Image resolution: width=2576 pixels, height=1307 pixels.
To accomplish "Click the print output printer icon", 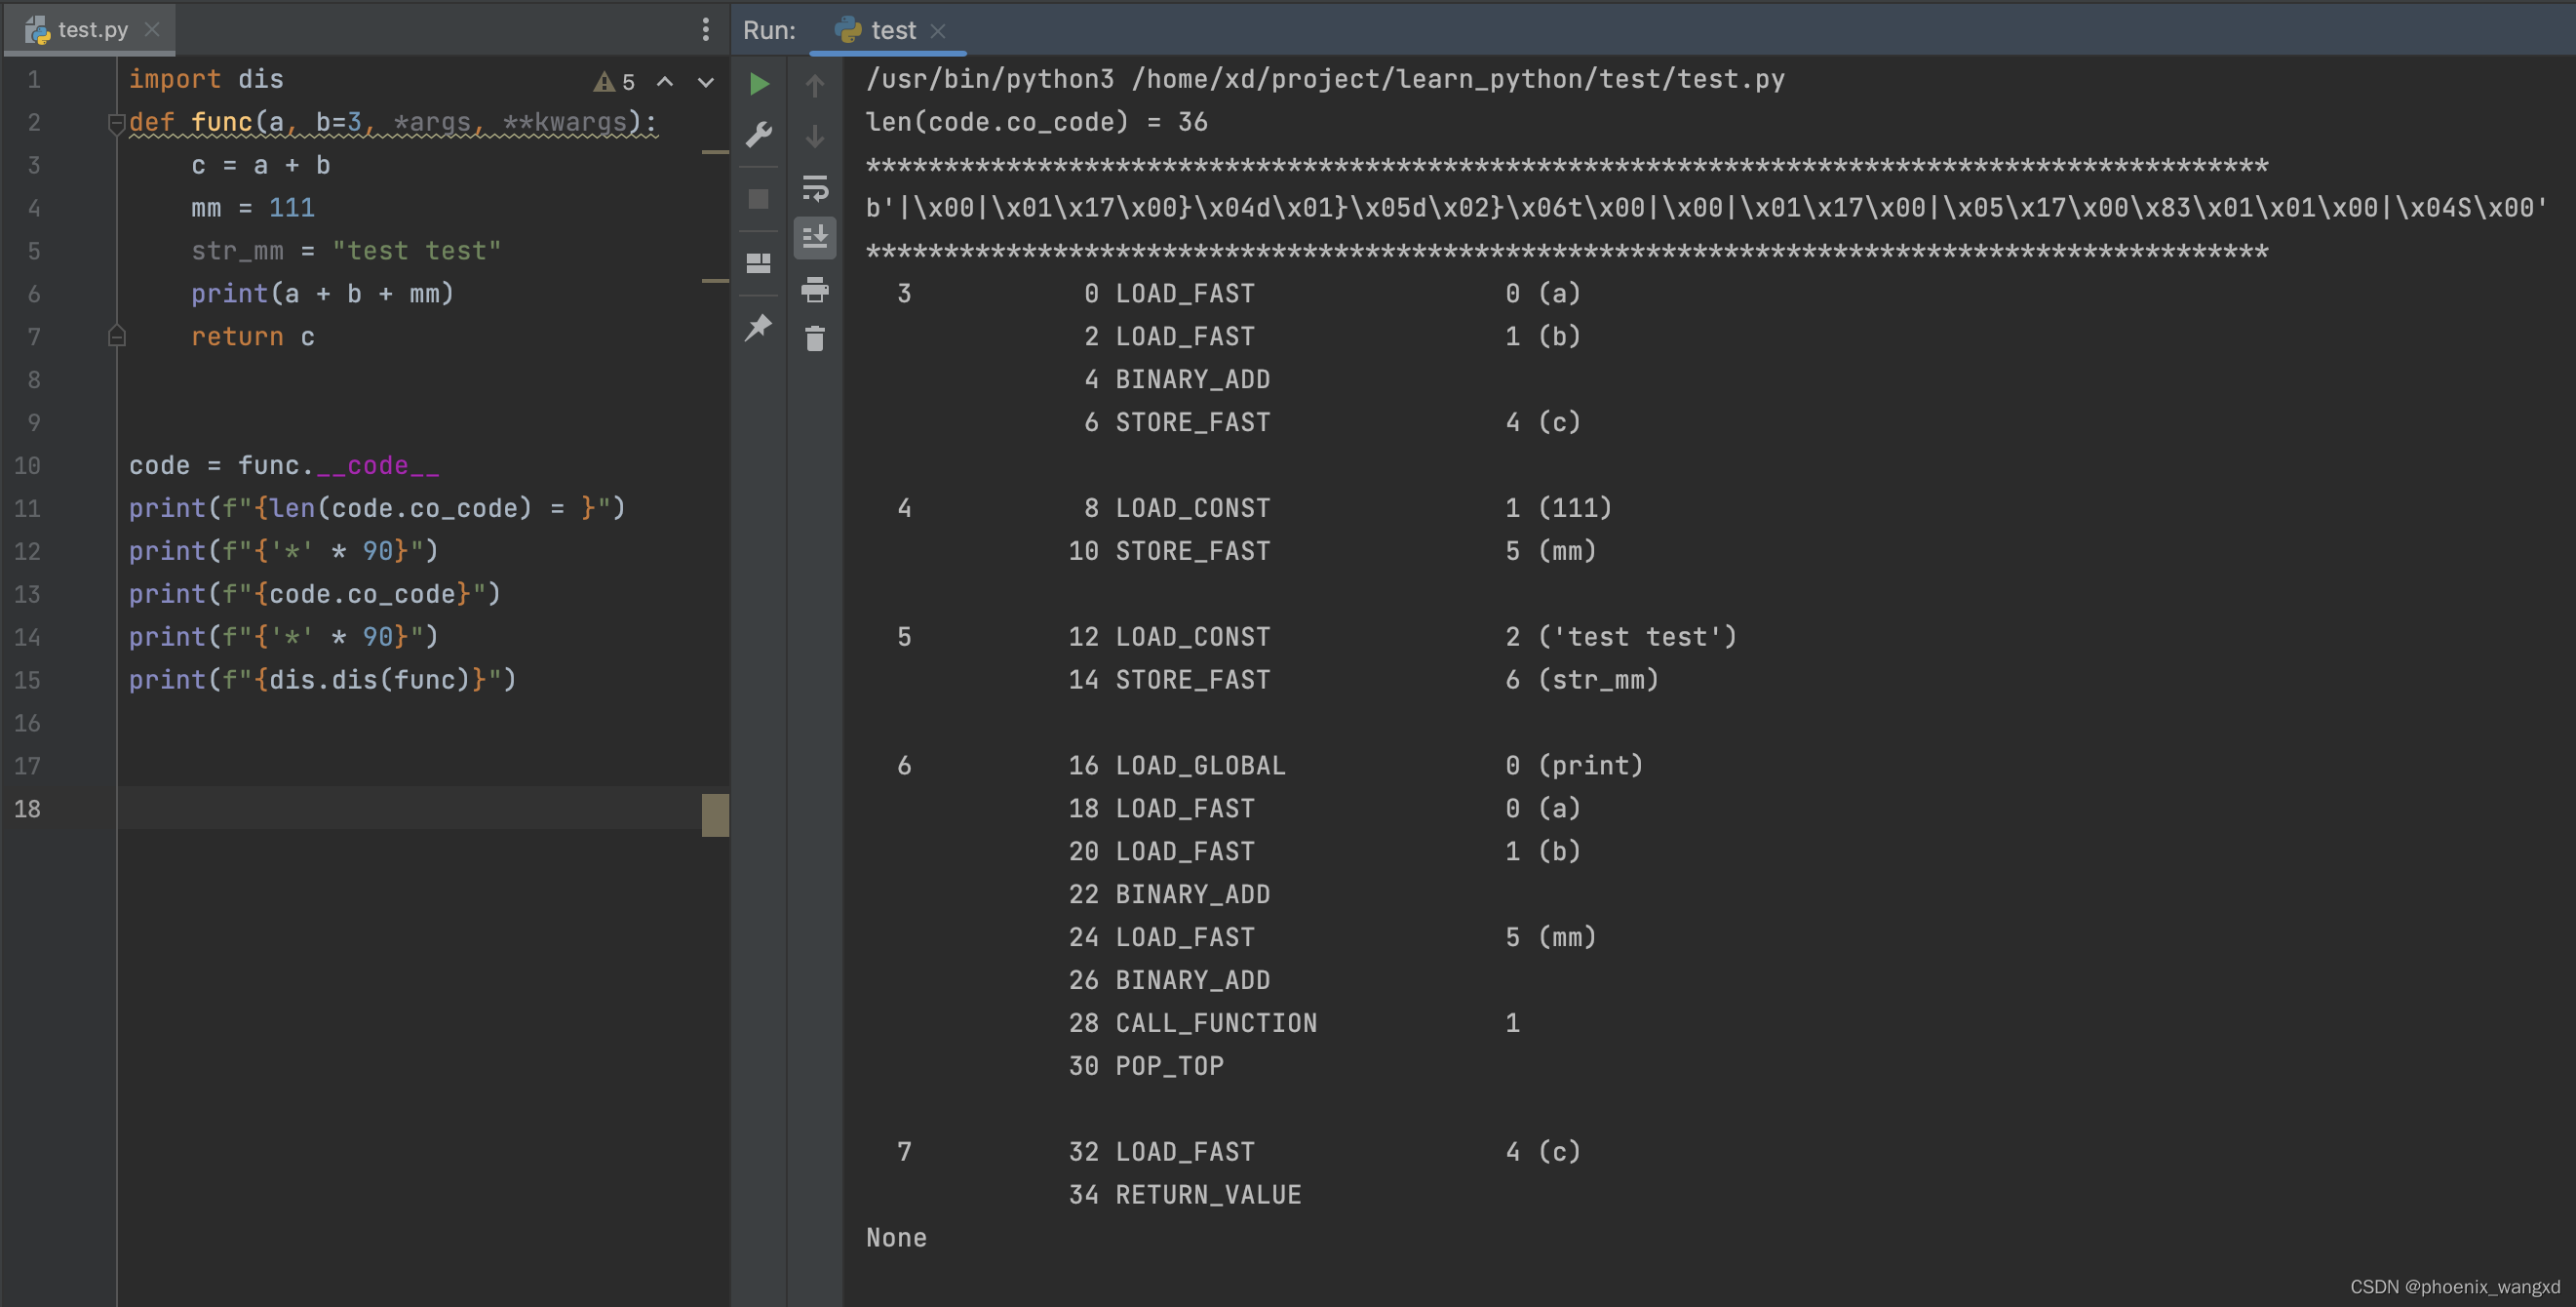I will pos(815,290).
